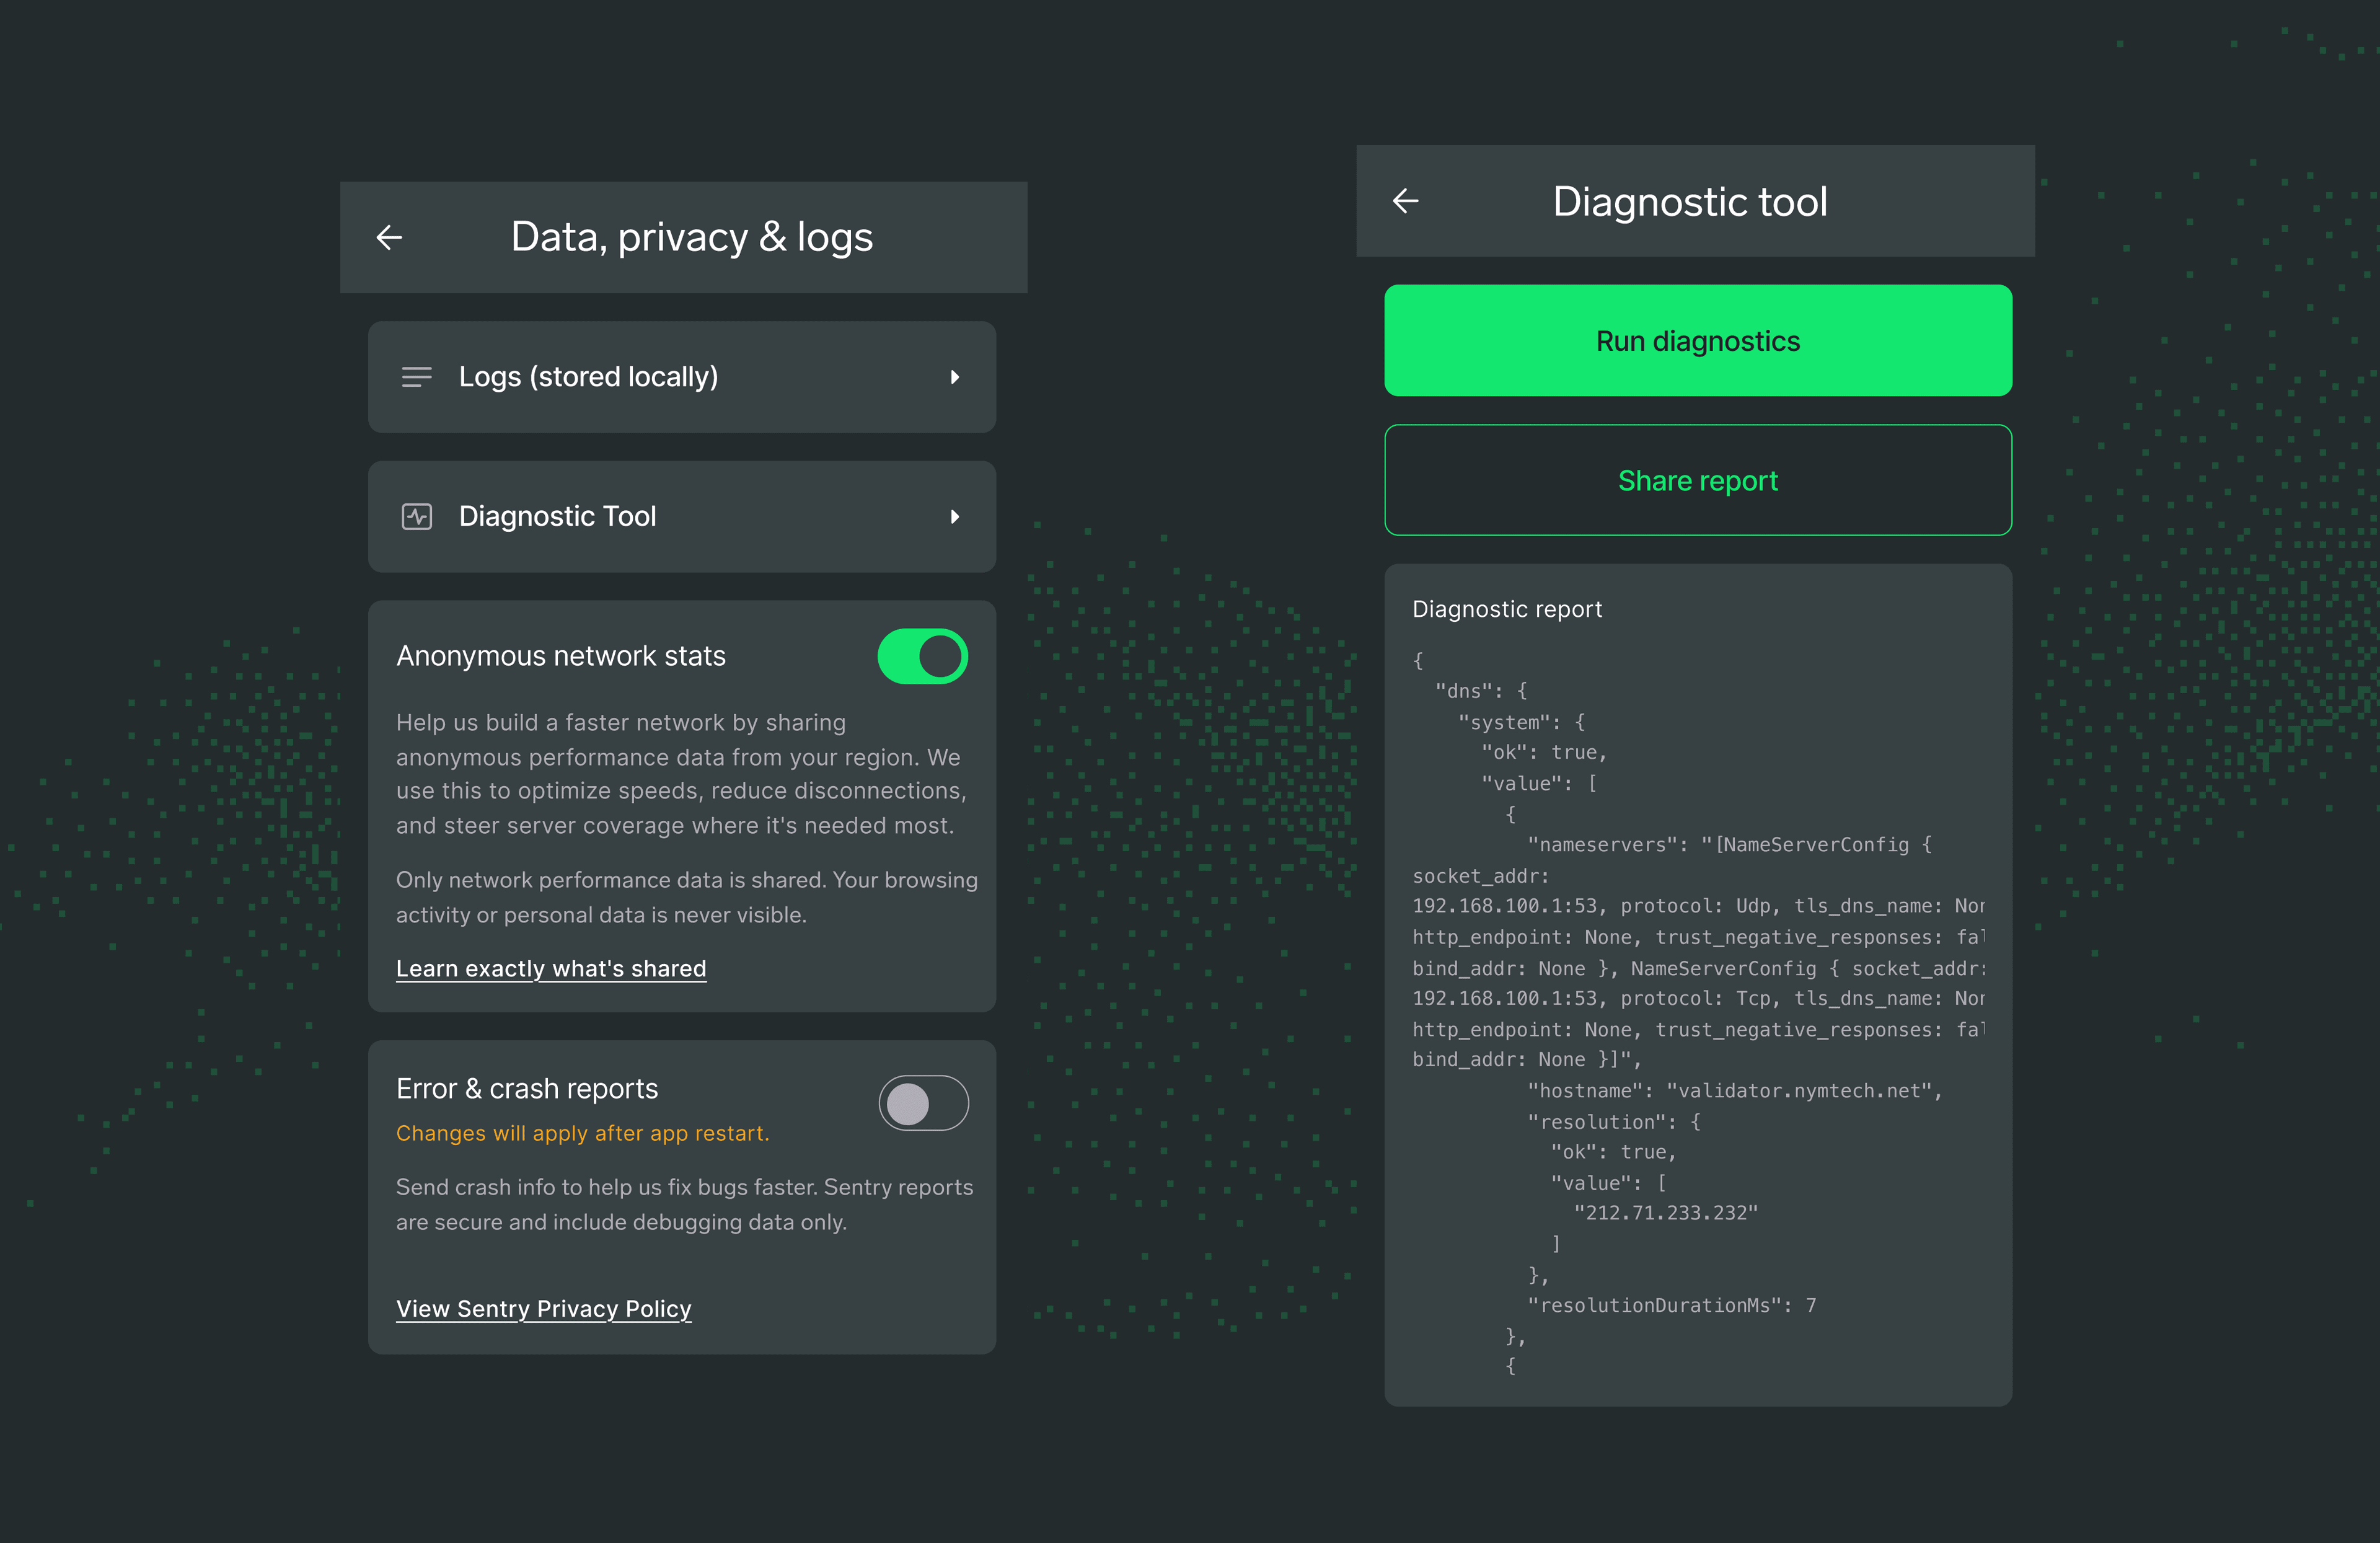Open Logs (stored locally) entry

tap(588, 377)
